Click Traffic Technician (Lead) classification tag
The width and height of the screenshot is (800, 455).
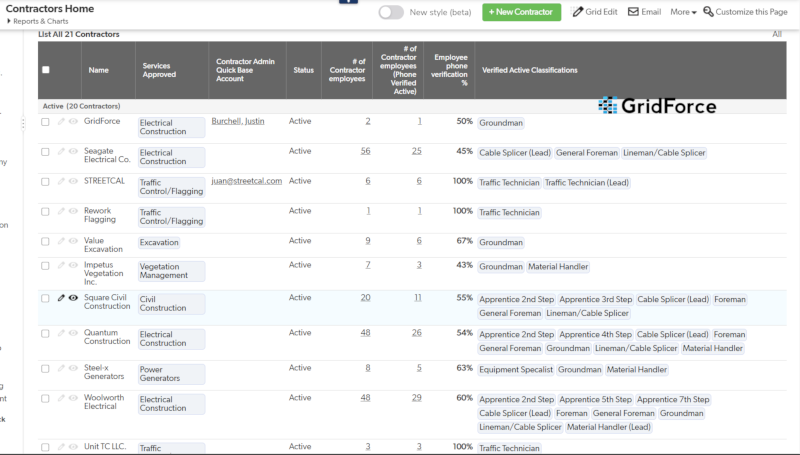tap(587, 183)
